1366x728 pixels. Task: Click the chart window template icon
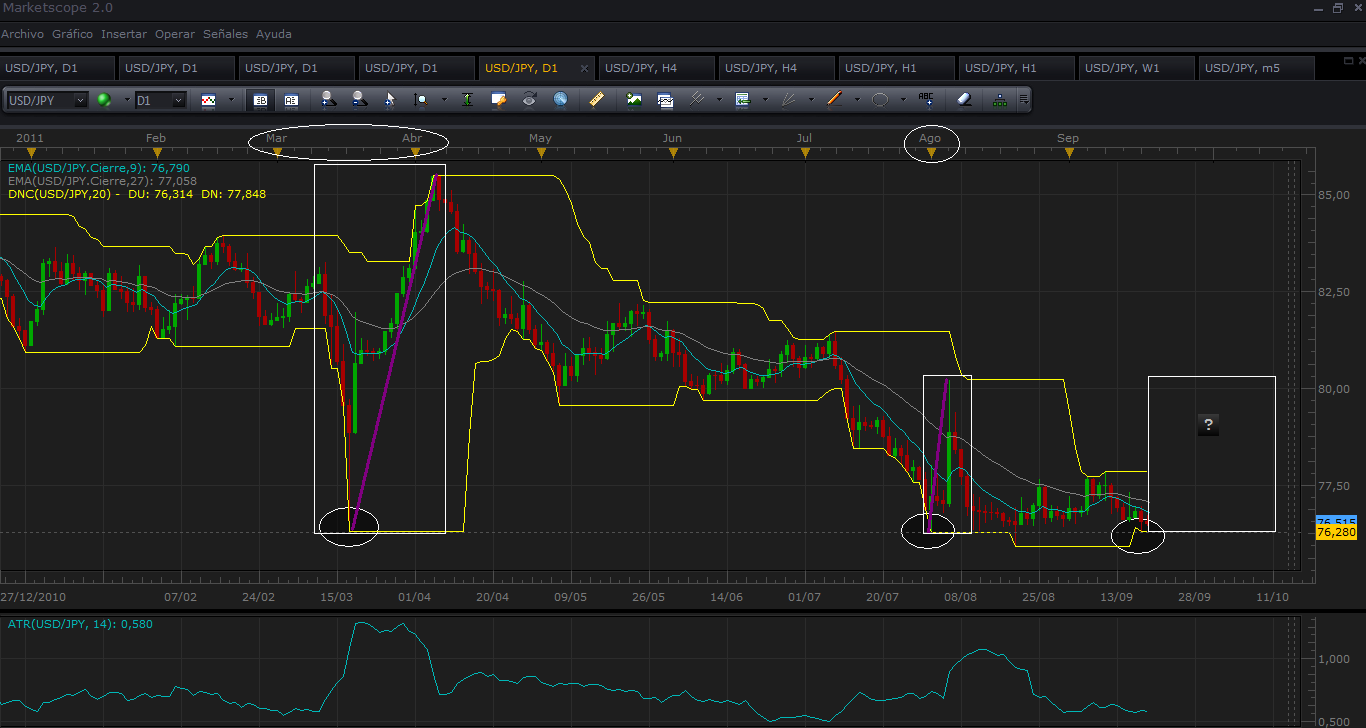coord(665,100)
